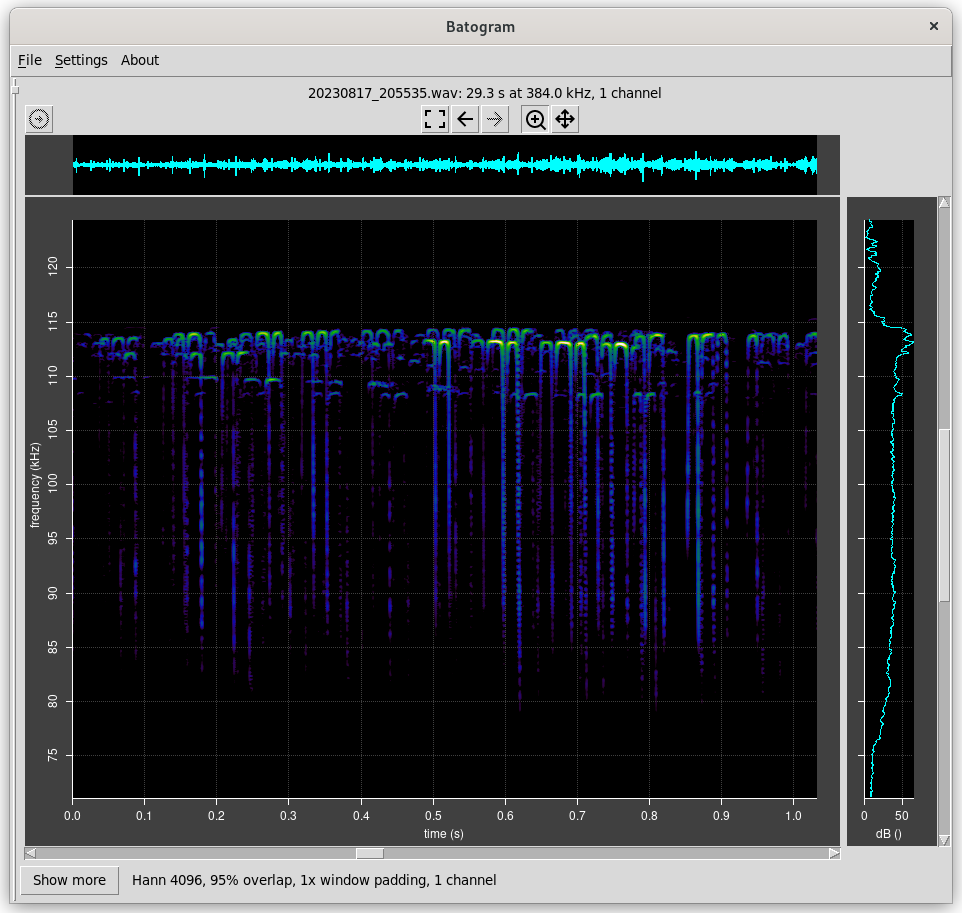This screenshot has height=913, width=962.
Task: Open the File menu
Action: tap(30, 60)
